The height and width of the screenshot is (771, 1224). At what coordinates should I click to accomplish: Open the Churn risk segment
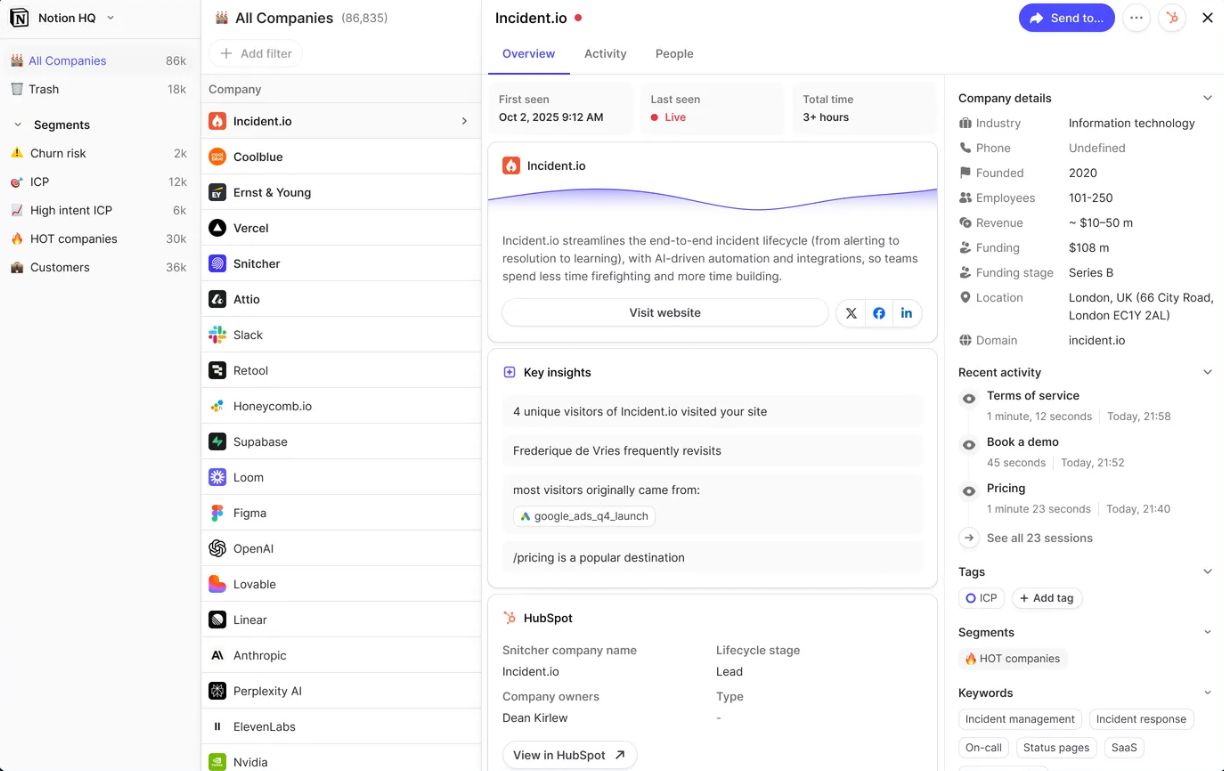98,153
